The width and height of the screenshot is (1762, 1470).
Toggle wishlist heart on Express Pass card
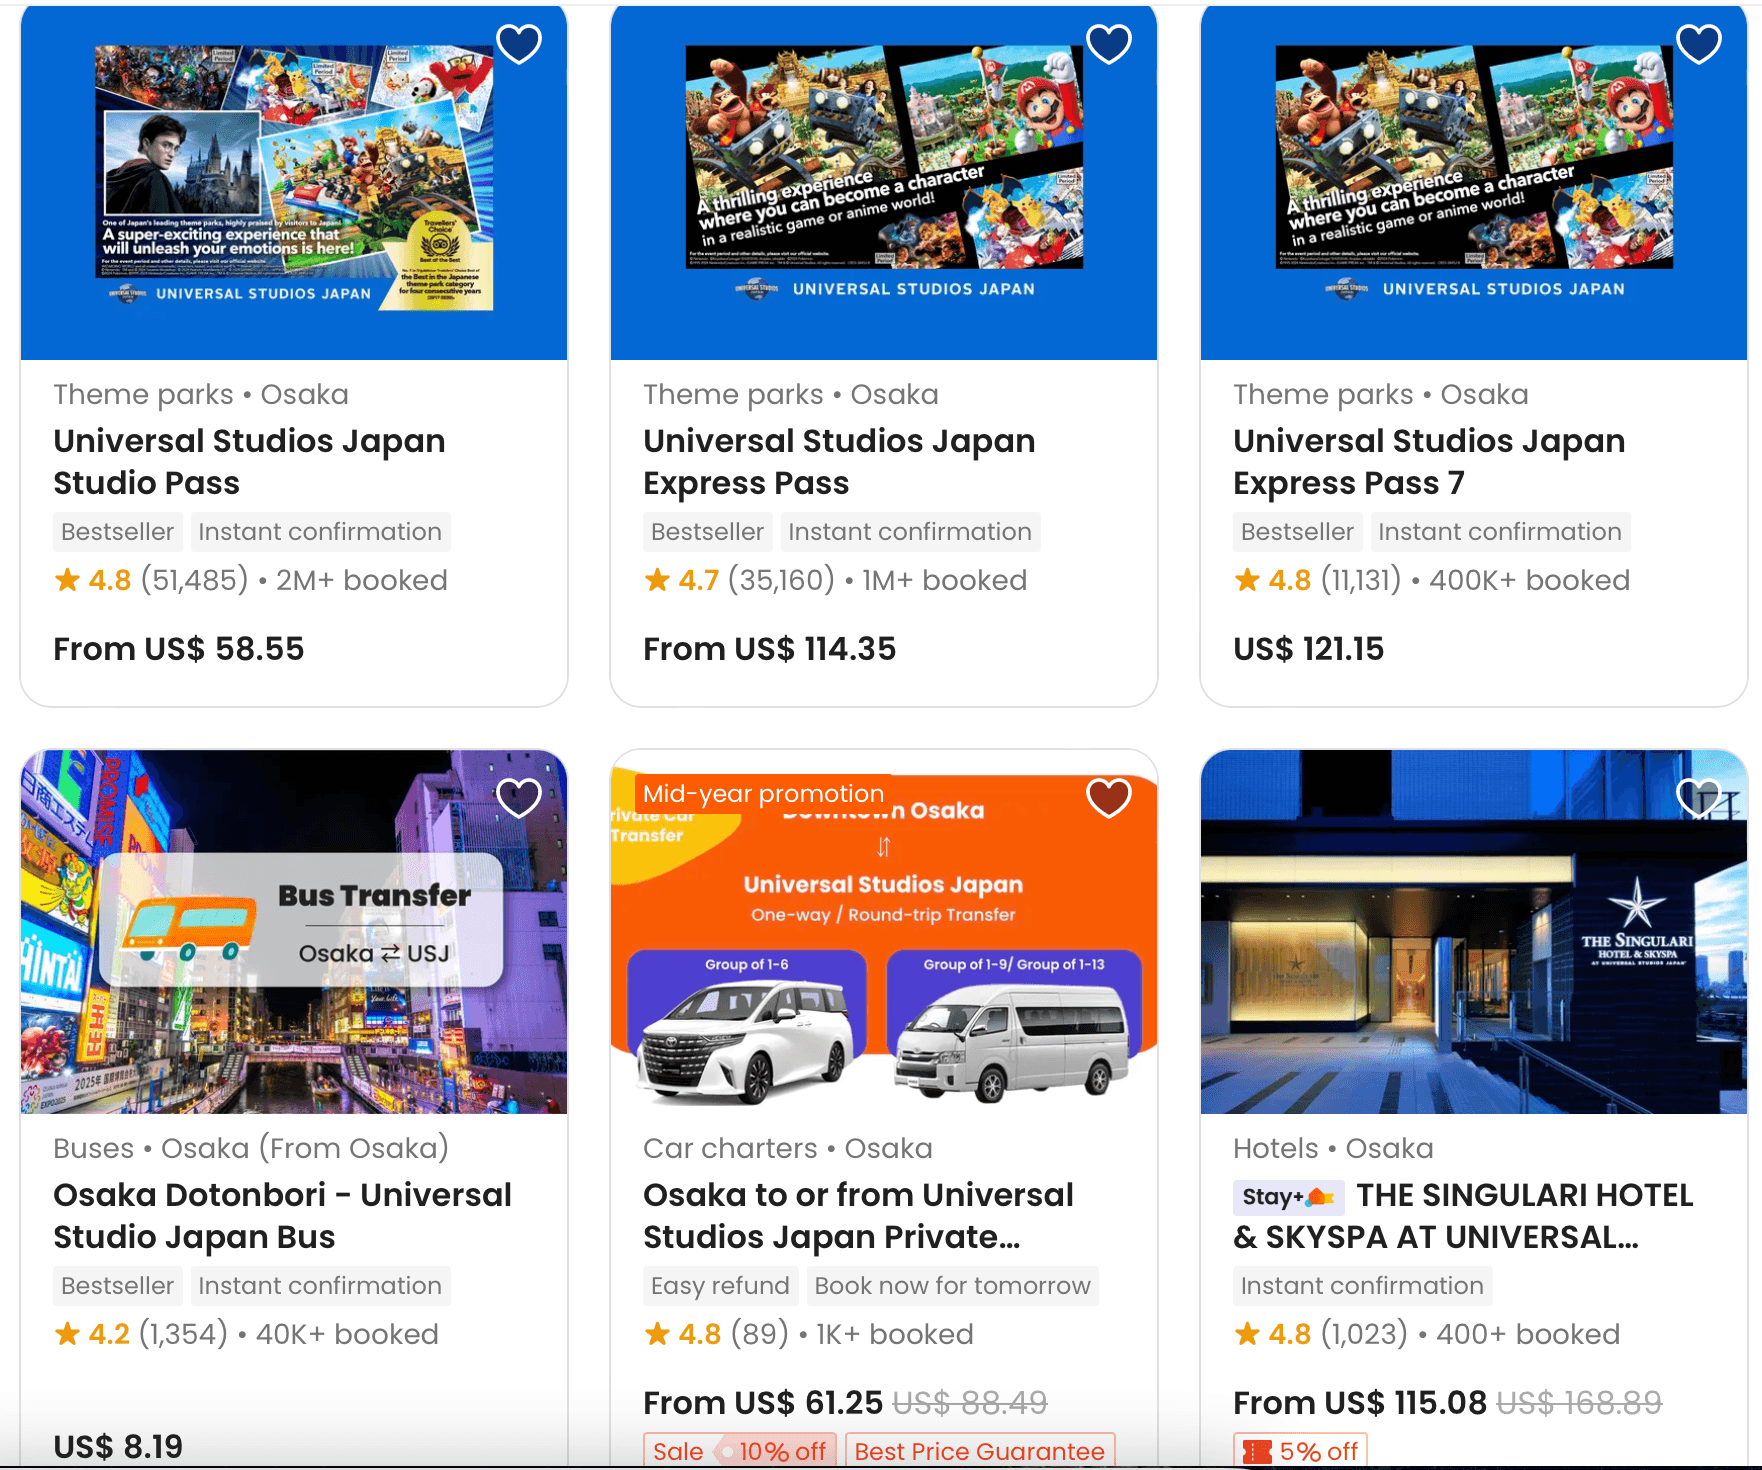pyautogui.click(x=1109, y=44)
